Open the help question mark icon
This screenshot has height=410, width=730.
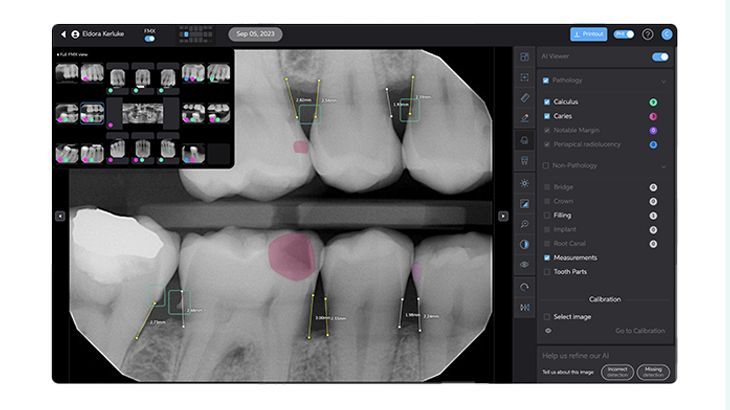point(647,34)
